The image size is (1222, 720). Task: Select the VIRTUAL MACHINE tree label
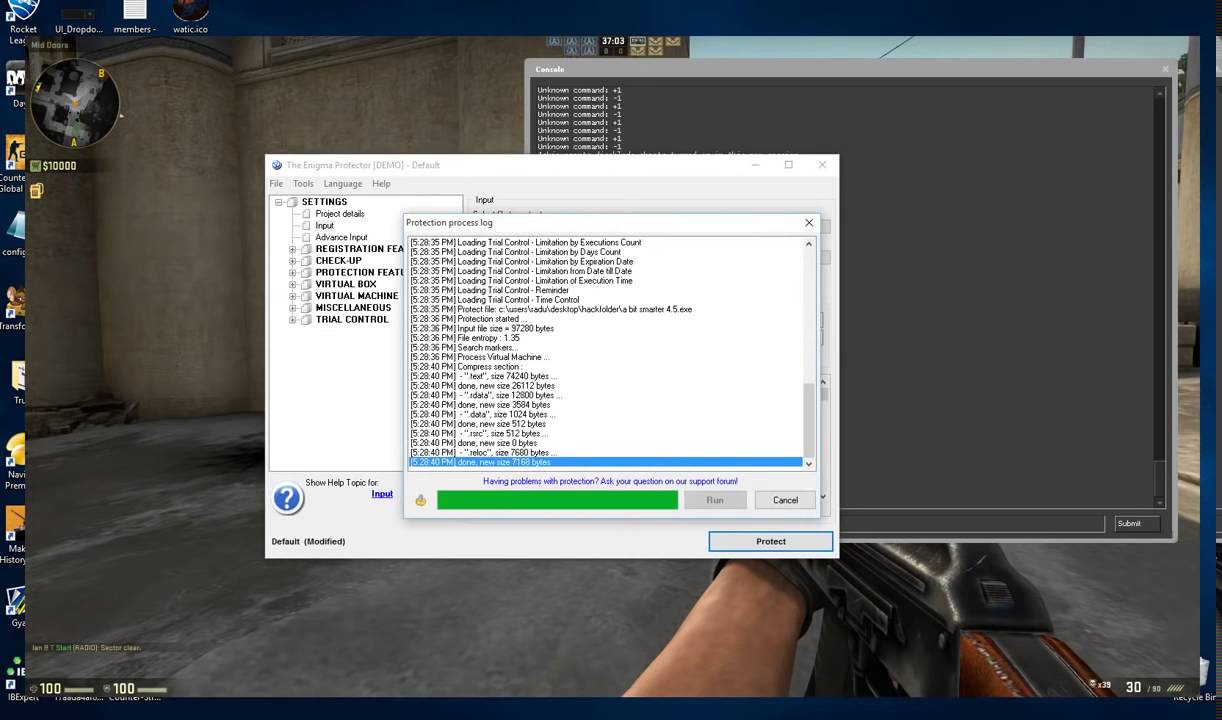pyautogui.click(x=357, y=297)
